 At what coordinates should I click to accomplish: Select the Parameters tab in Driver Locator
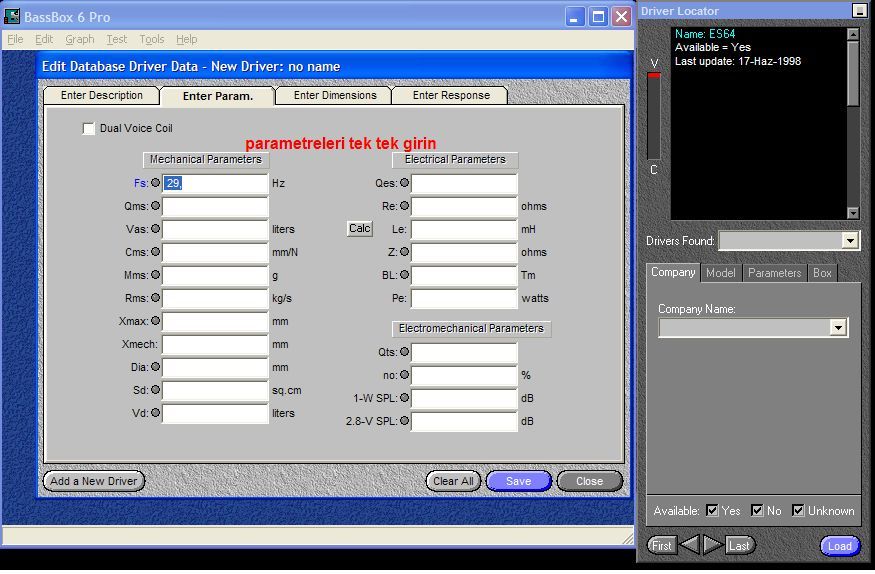[774, 273]
